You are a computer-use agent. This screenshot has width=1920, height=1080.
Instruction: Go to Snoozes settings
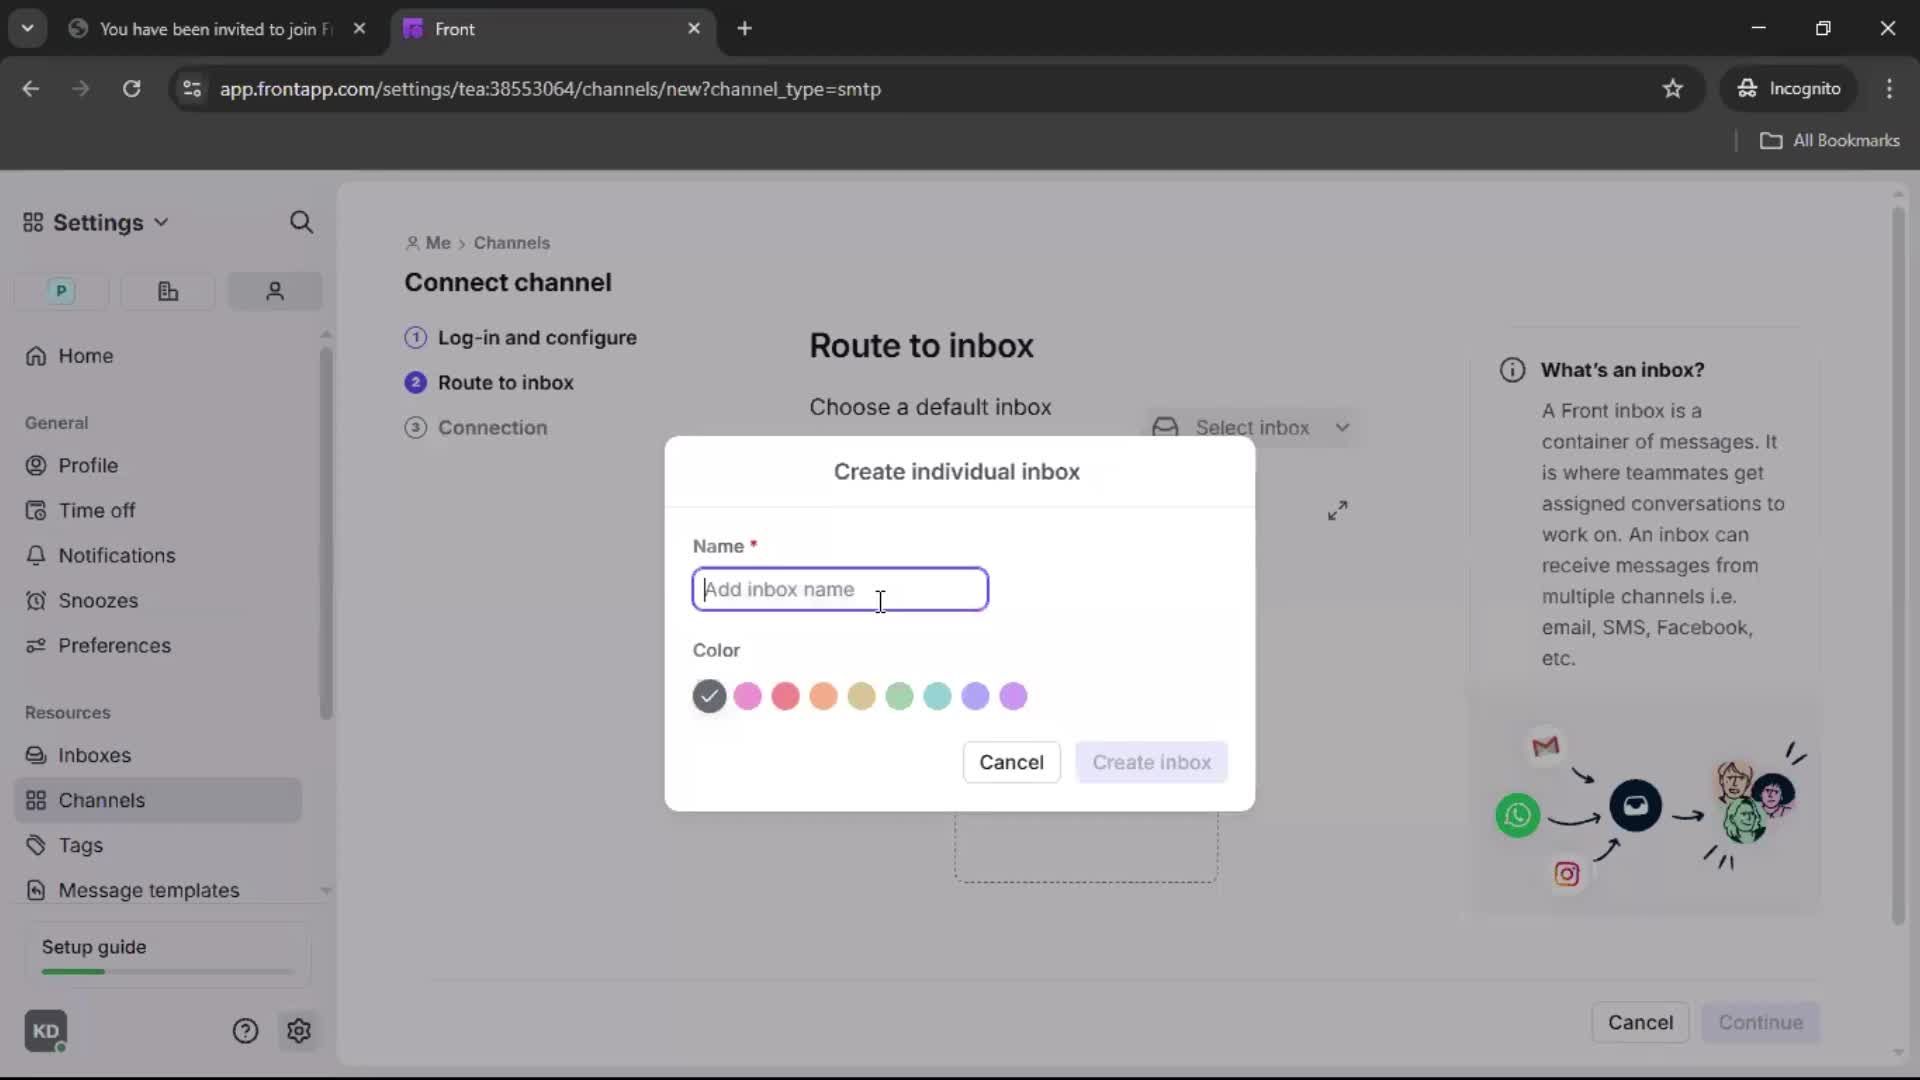[x=96, y=600]
